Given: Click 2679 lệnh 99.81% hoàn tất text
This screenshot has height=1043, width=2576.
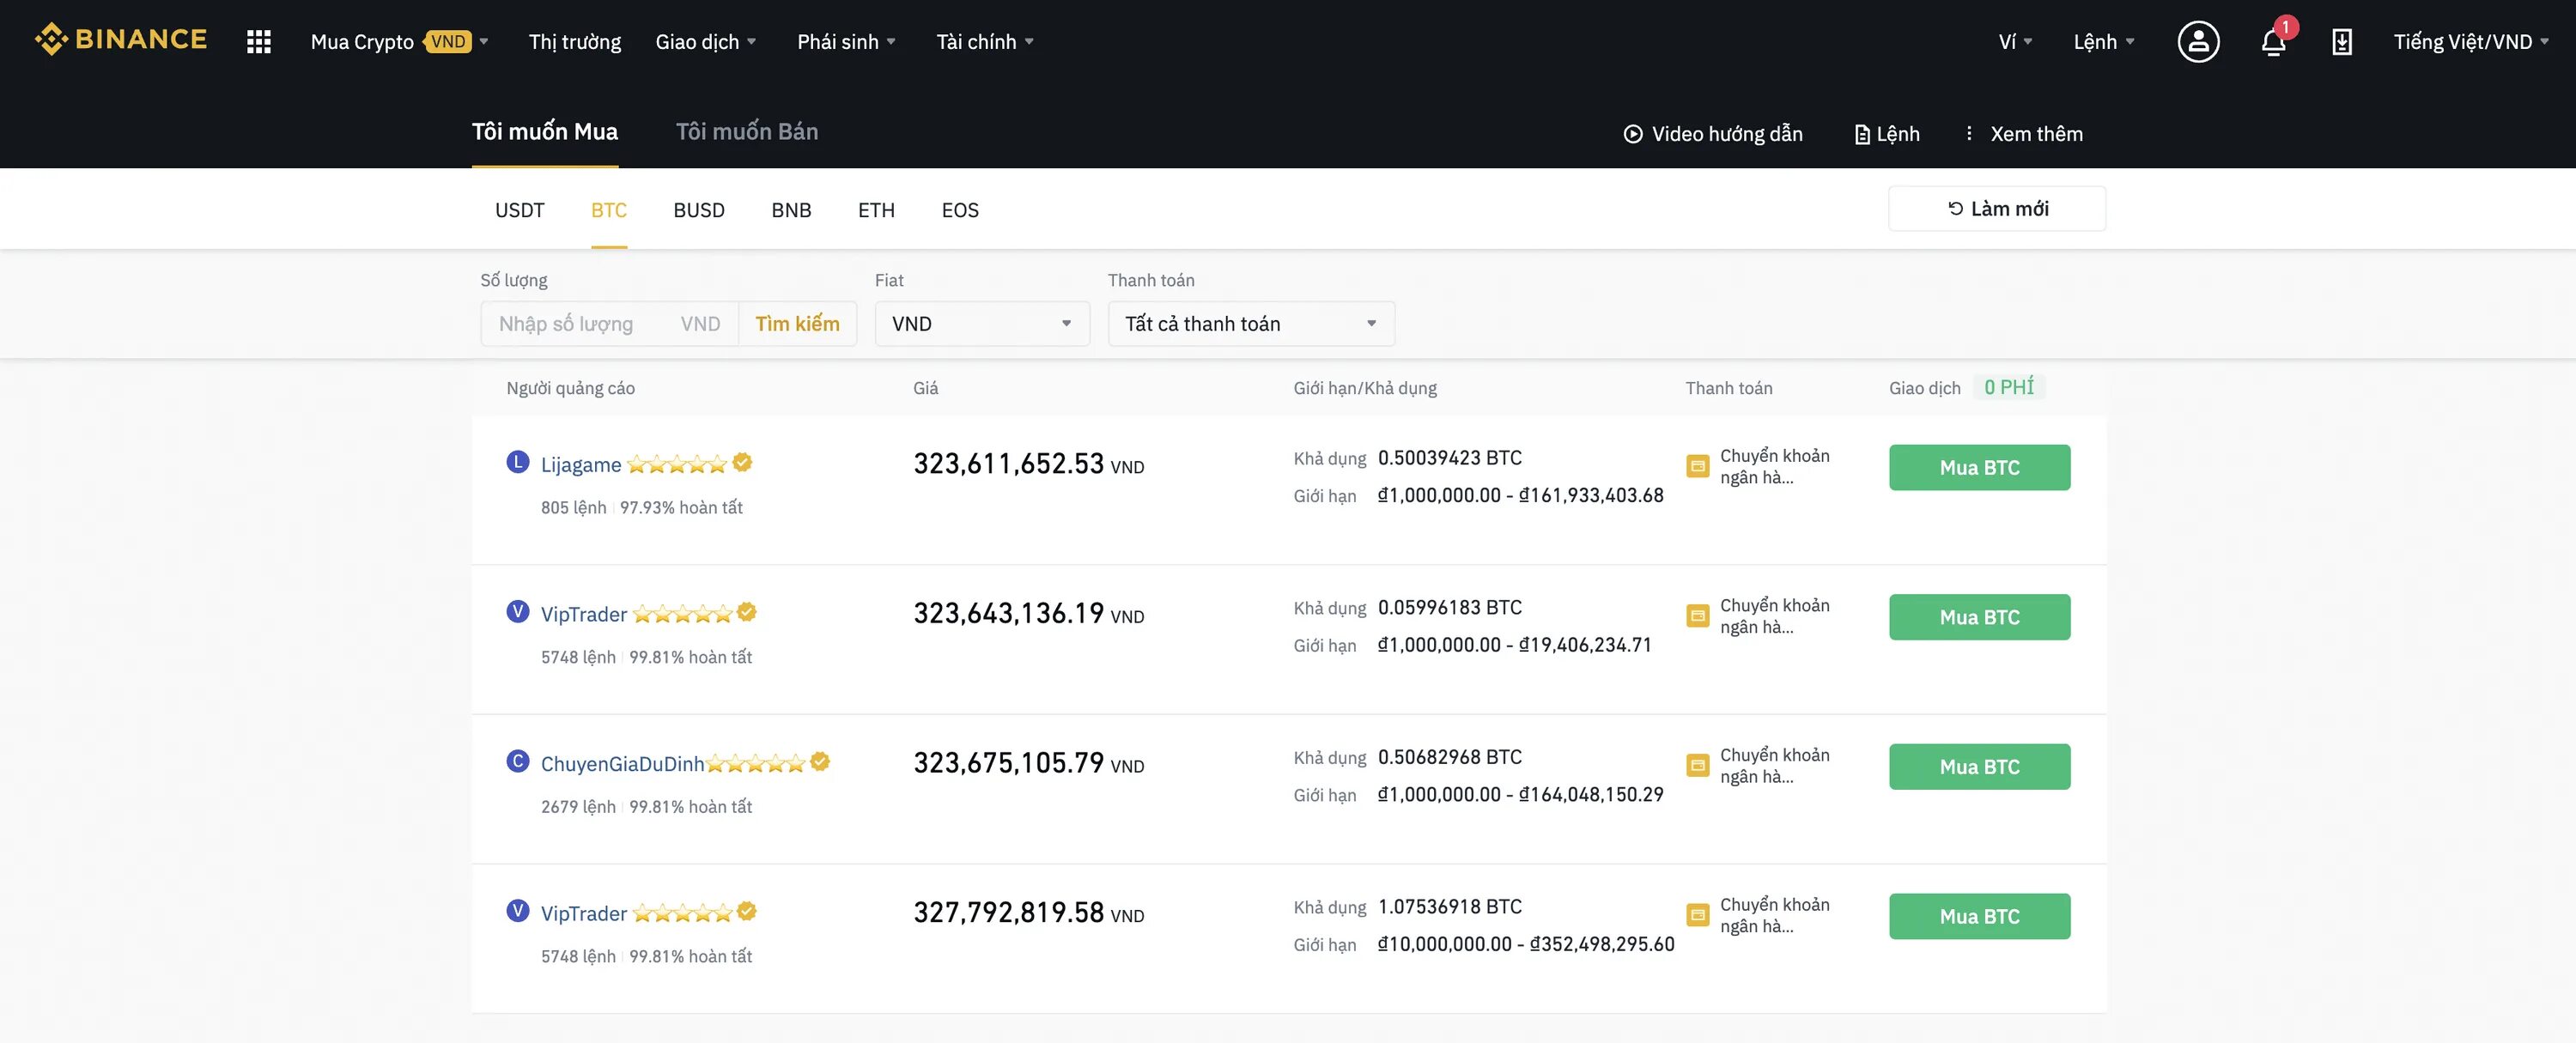Looking at the screenshot, I should coord(647,807).
